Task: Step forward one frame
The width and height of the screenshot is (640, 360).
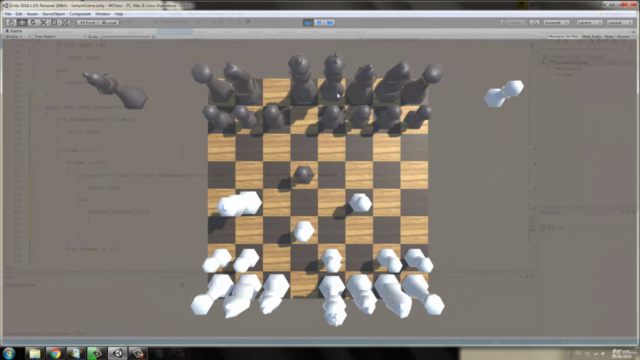Action: coord(330,22)
